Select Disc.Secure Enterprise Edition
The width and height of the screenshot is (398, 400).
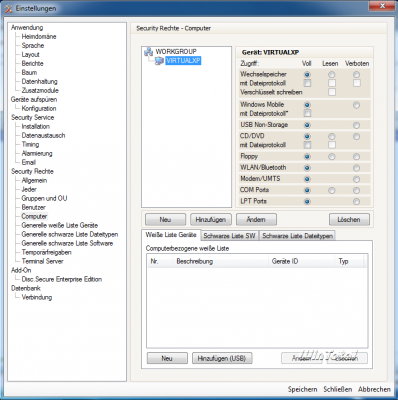[x=62, y=280]
